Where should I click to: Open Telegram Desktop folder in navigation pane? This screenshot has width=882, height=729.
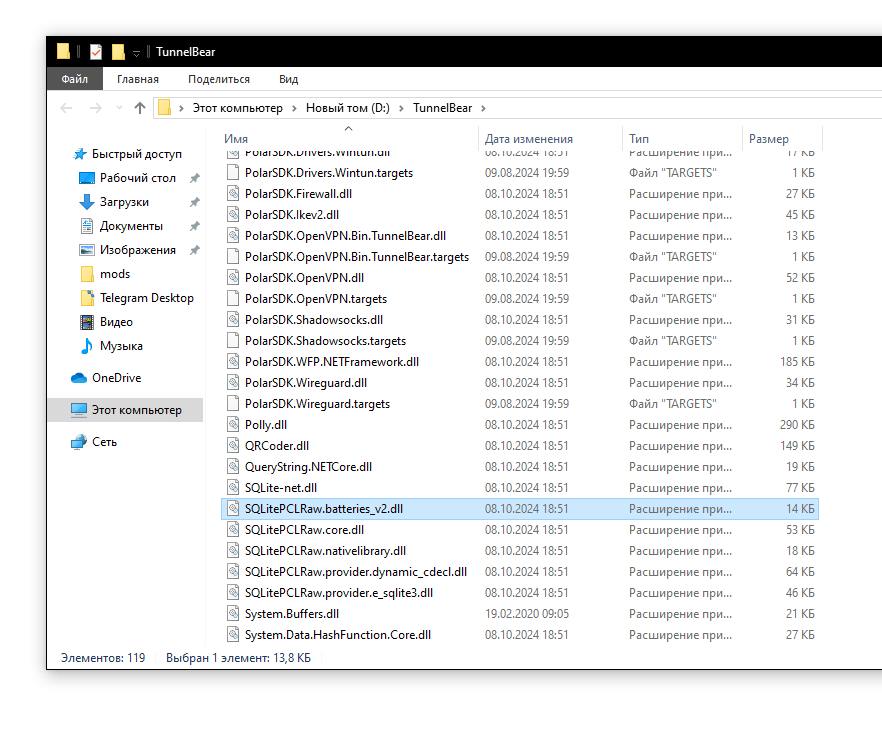147,298
